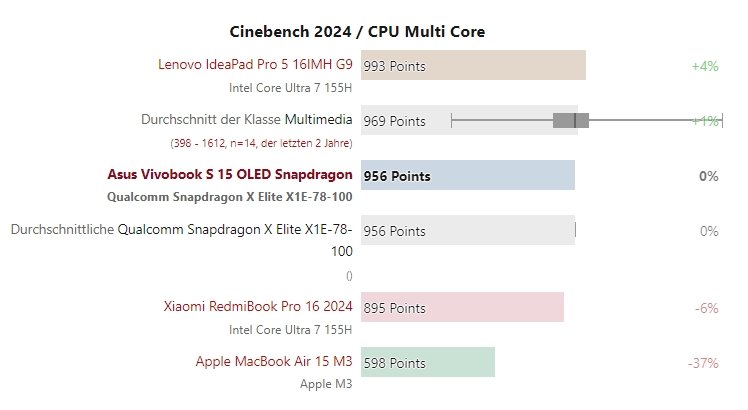Select the +4% difference label
748x410 pixels.
pos(705,66)
